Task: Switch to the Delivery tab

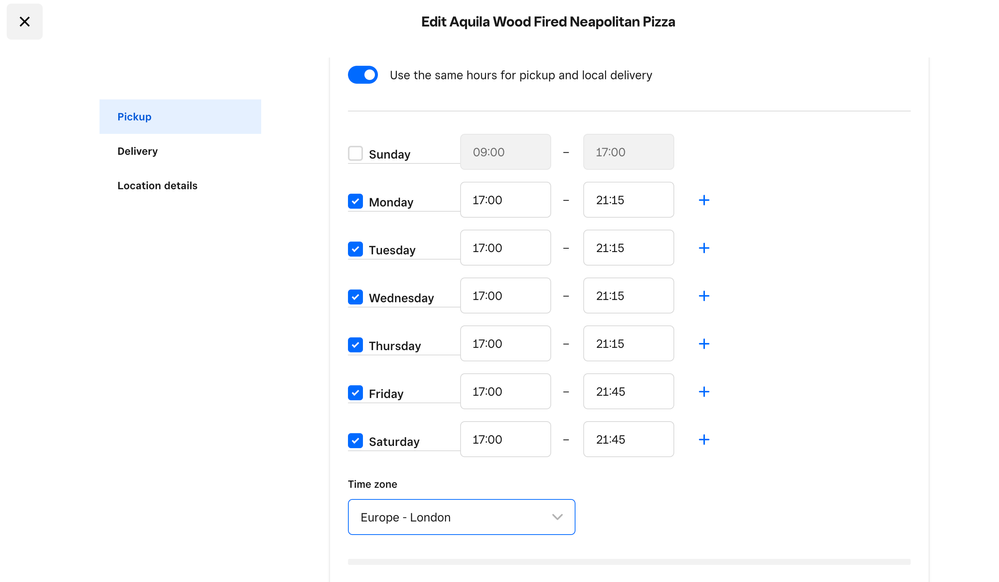Action: 138,151
